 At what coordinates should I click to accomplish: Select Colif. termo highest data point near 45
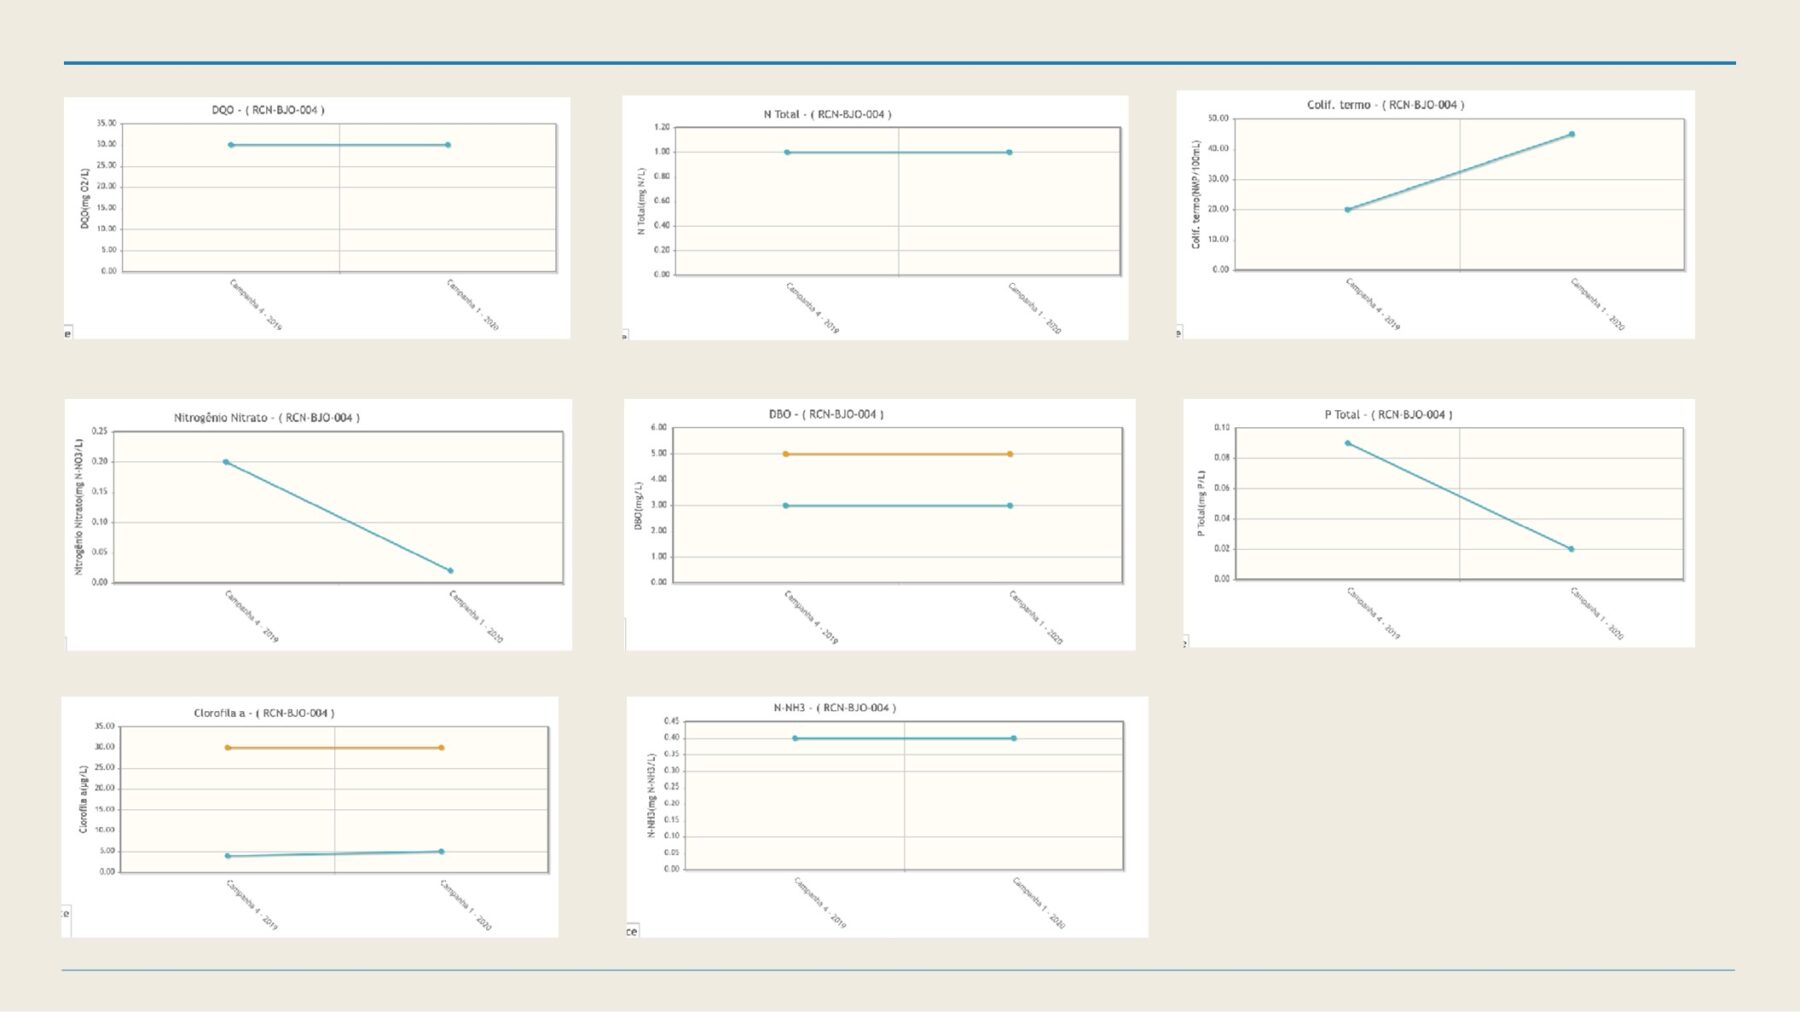1572,134
